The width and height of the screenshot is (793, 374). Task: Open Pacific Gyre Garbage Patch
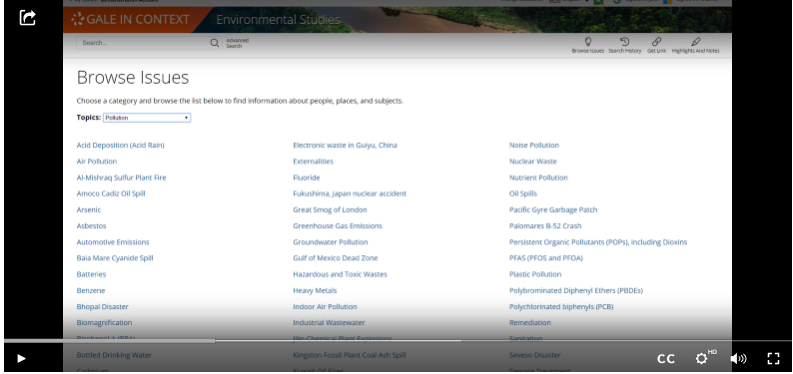coord(553,210)
